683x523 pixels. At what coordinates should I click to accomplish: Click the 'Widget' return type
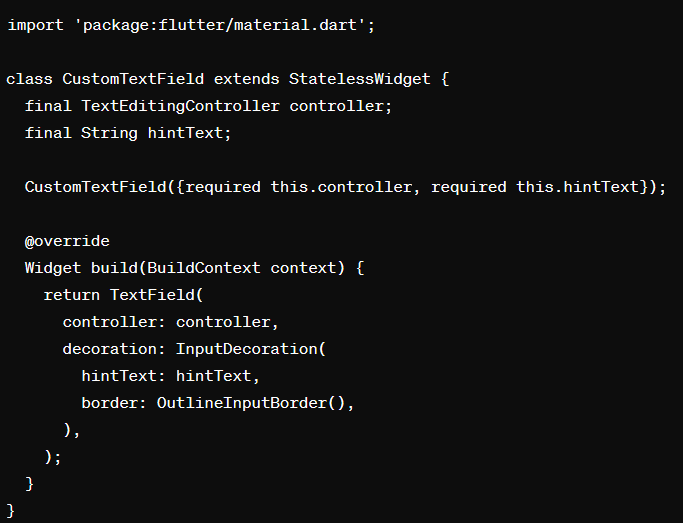point(53,268)
